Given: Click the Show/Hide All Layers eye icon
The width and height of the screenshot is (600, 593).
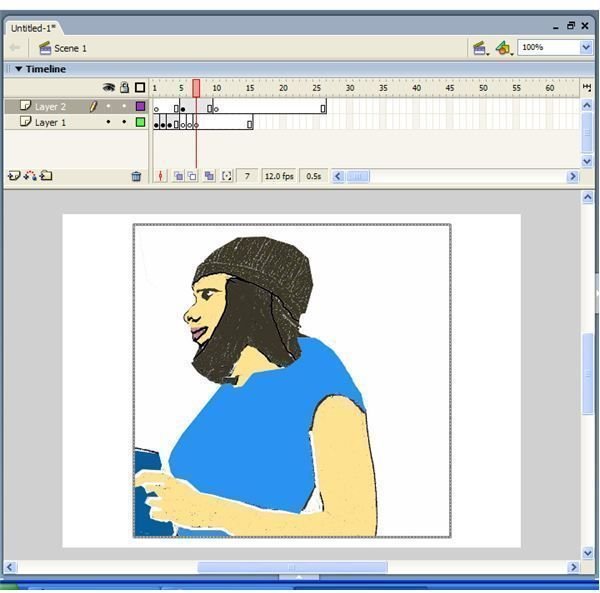Looking at the screenshot, I should [109, 88].
